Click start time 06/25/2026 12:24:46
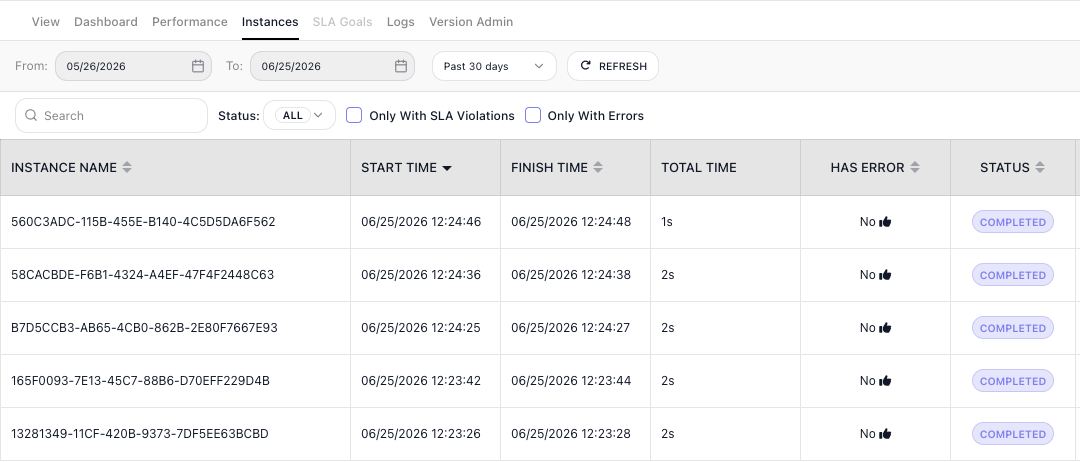This screenshot has height=462, width=1080. (421, 222)
